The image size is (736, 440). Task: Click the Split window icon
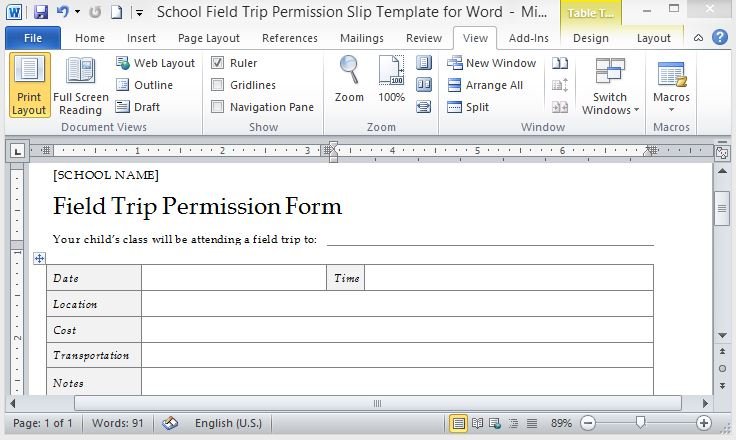(x=468, y=107)
